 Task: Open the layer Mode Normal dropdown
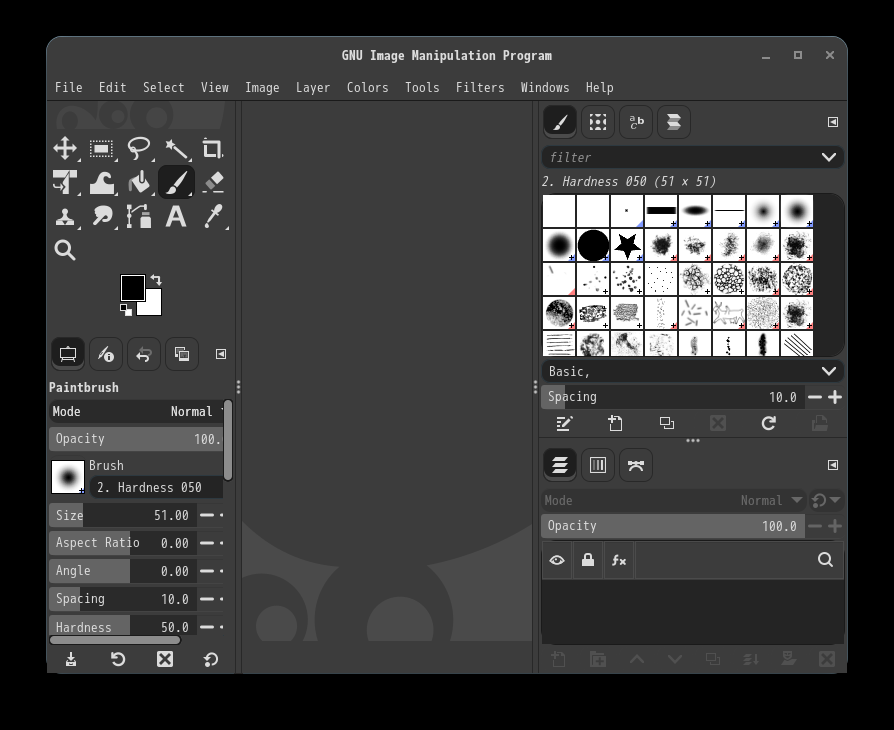point(673,501)
